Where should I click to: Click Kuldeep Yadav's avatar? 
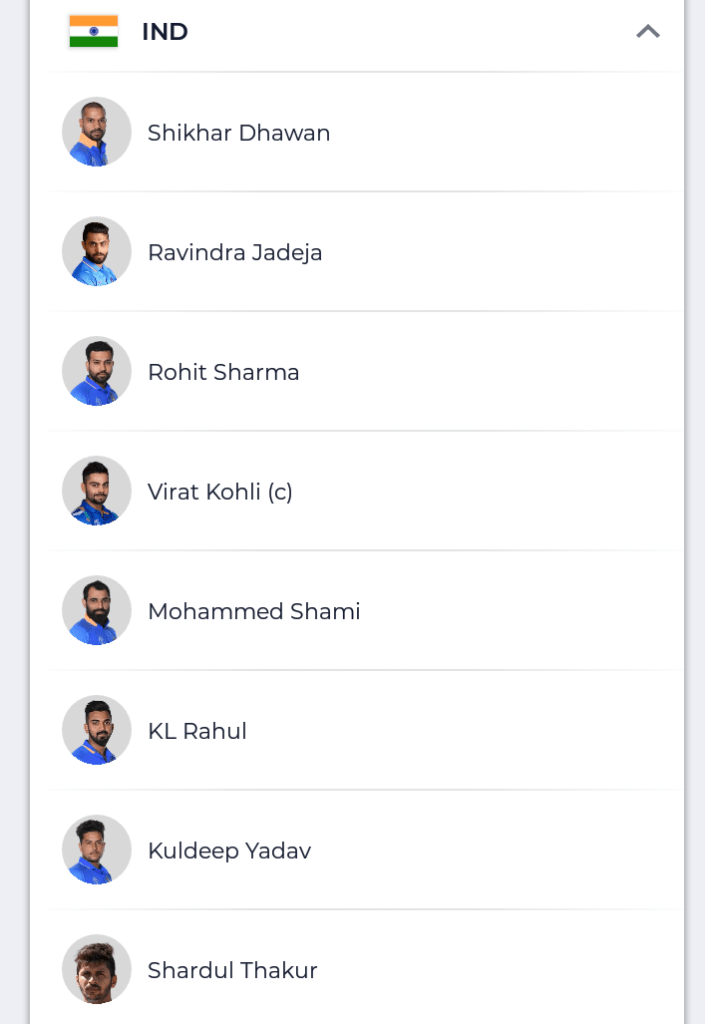(97, 850)
